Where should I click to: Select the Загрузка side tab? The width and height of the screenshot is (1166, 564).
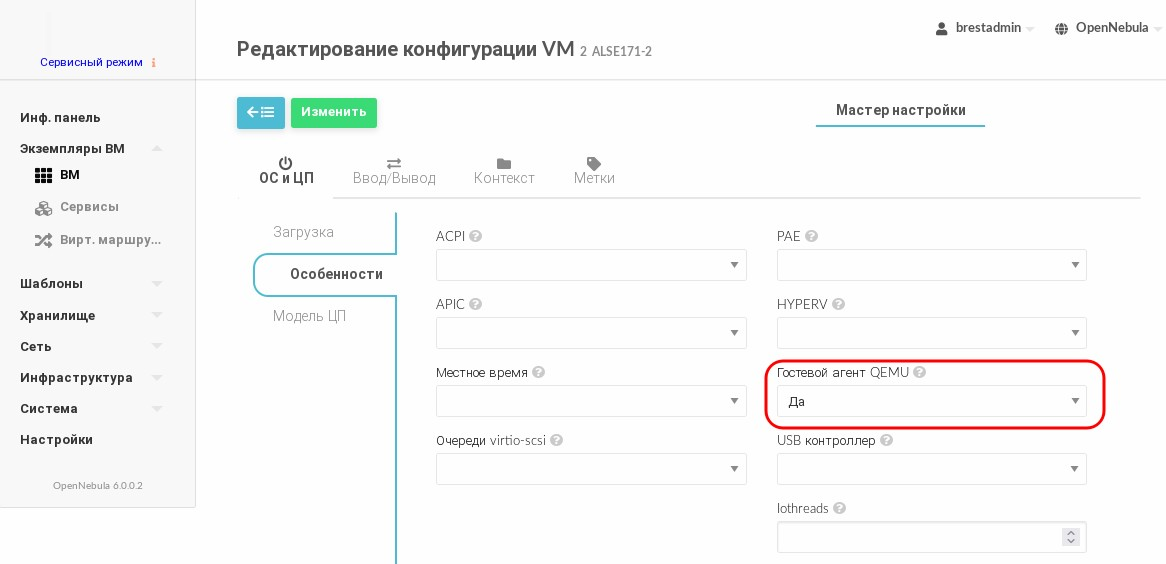303,232
